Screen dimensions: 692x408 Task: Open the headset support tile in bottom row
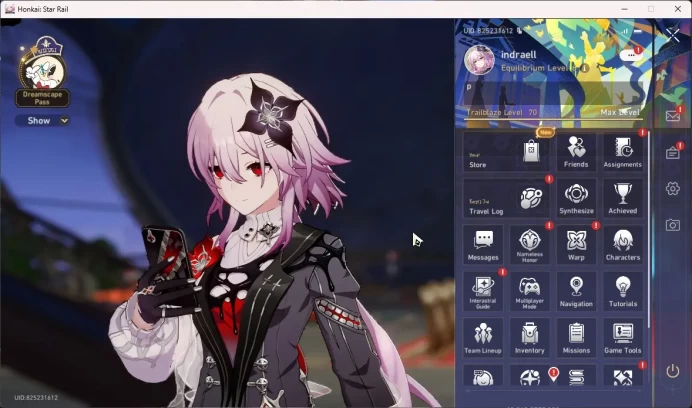483,377
